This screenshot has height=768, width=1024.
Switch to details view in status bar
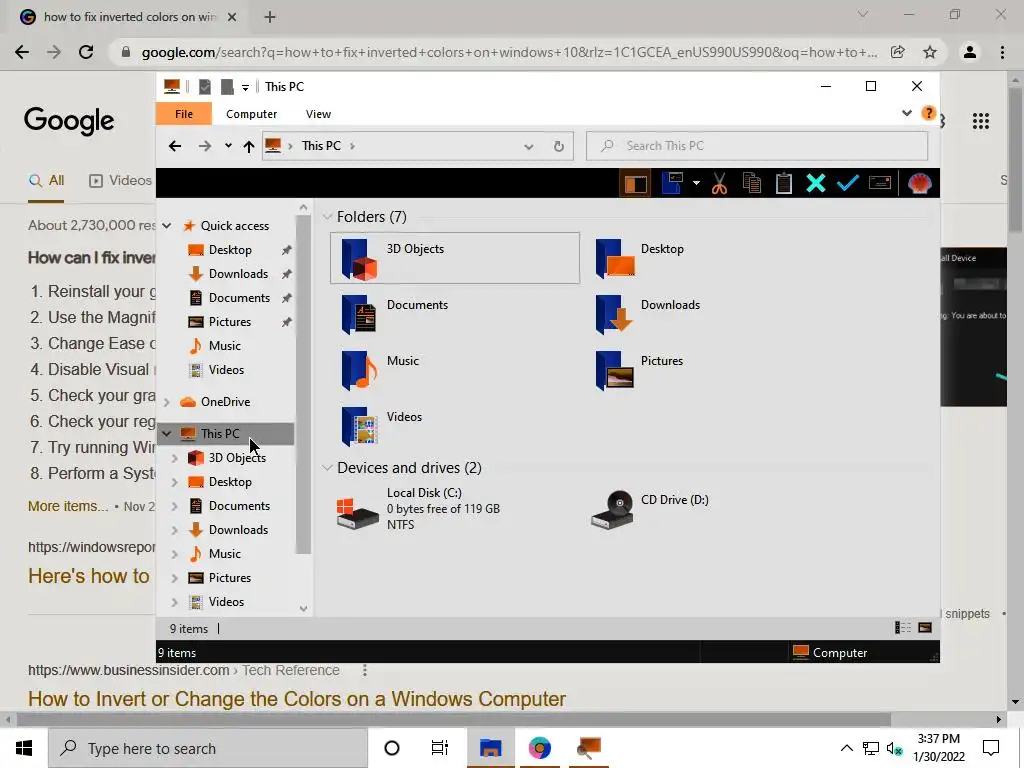903,628
